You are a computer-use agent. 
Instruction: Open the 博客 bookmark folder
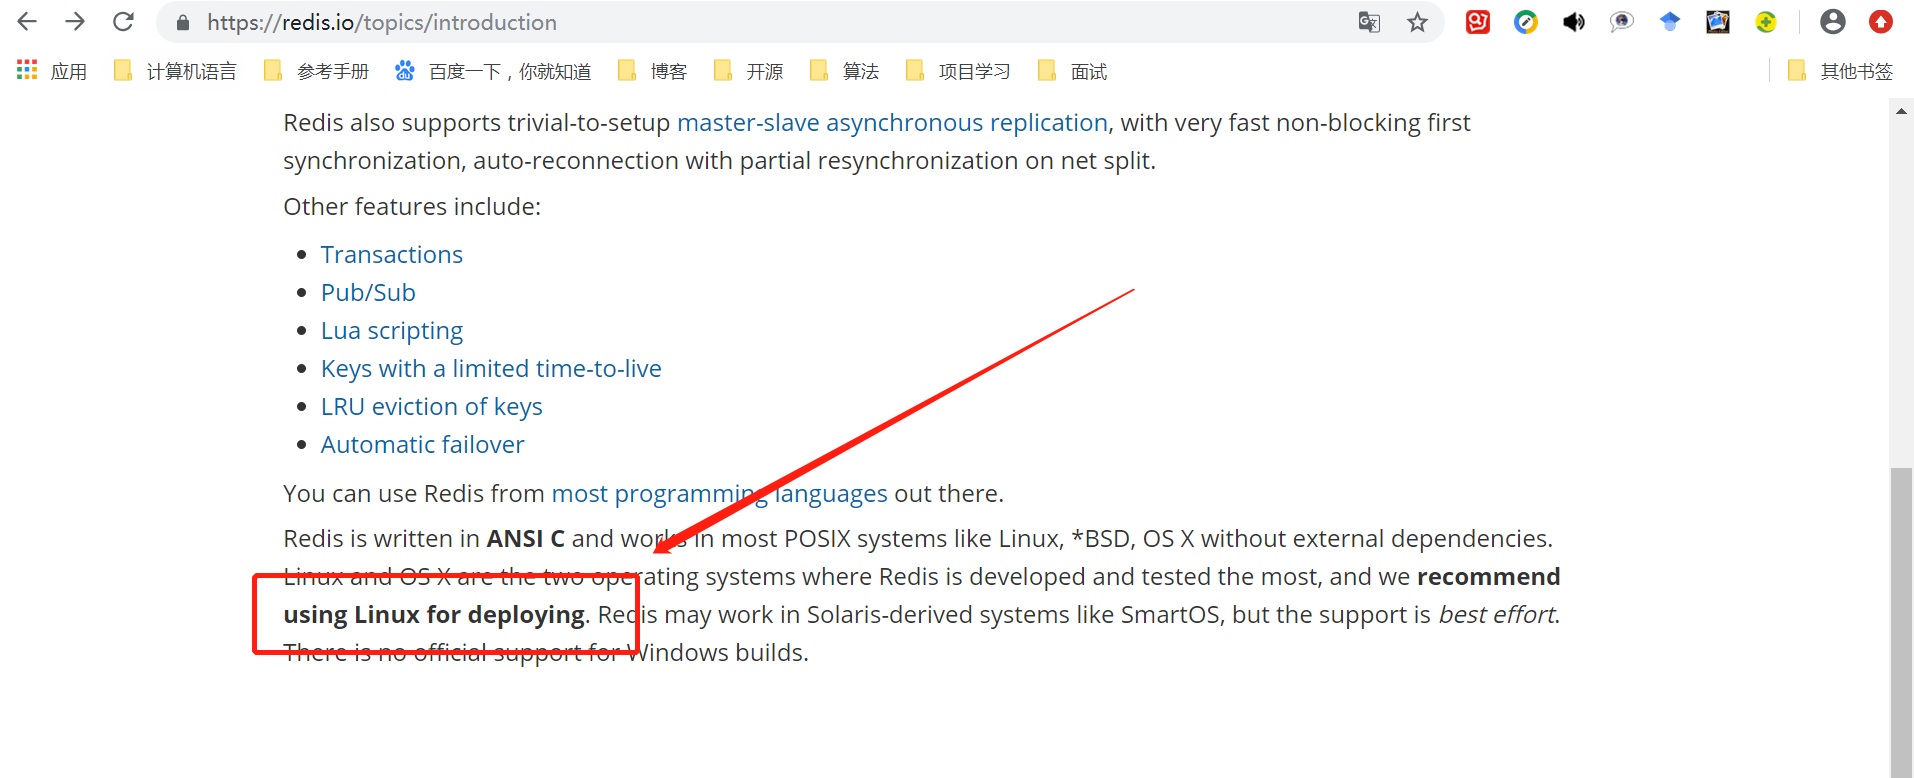(x=652, y=71)
